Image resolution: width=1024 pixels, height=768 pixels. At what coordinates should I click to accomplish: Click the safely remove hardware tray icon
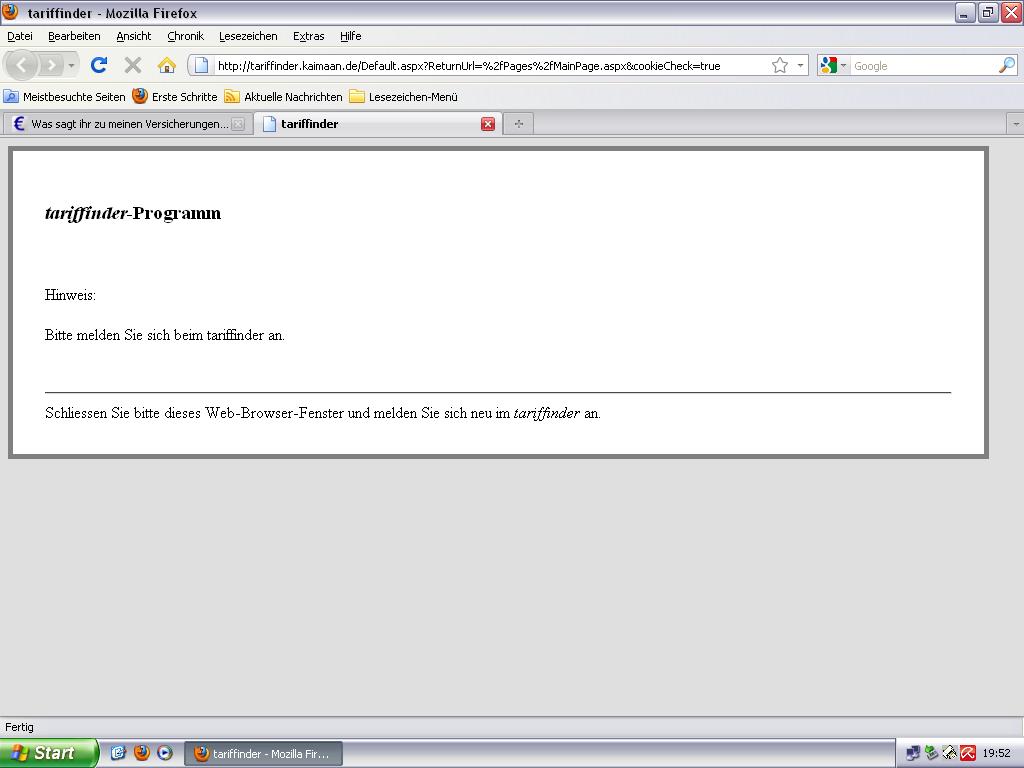tap(931, 753)
